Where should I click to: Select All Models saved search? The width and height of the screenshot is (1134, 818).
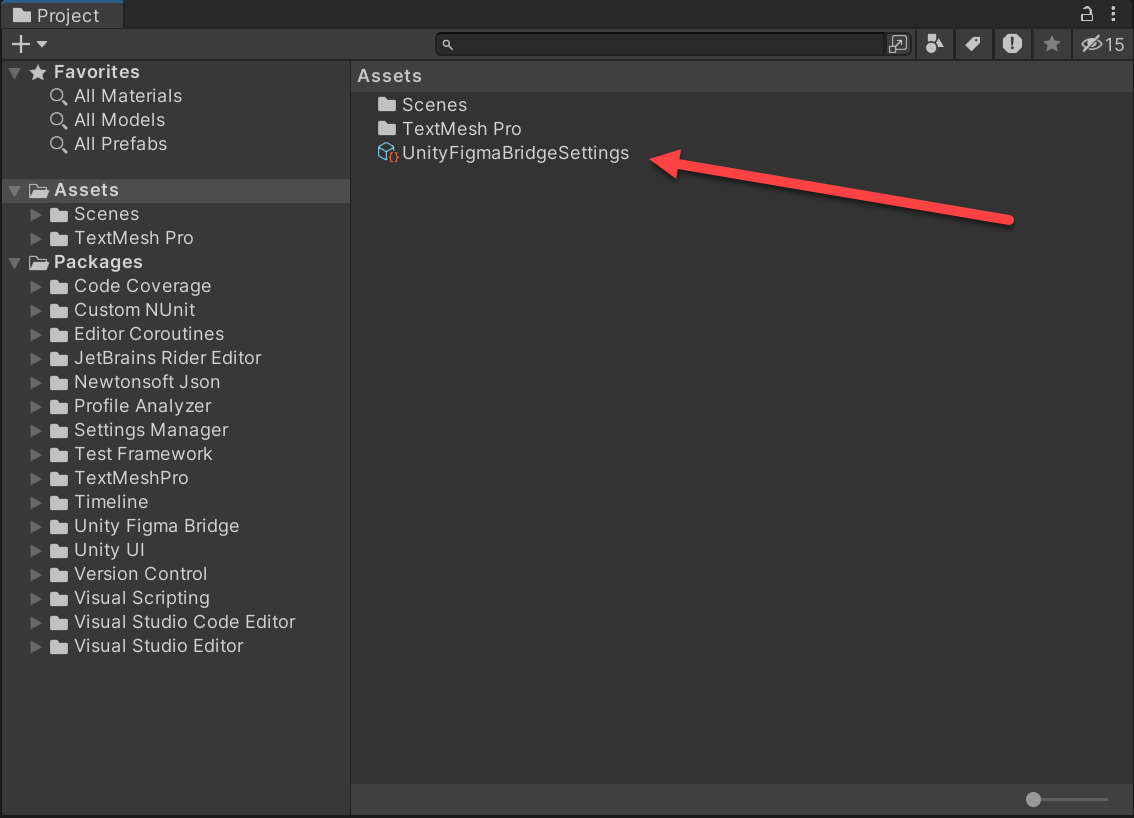(x=119, y=120)
